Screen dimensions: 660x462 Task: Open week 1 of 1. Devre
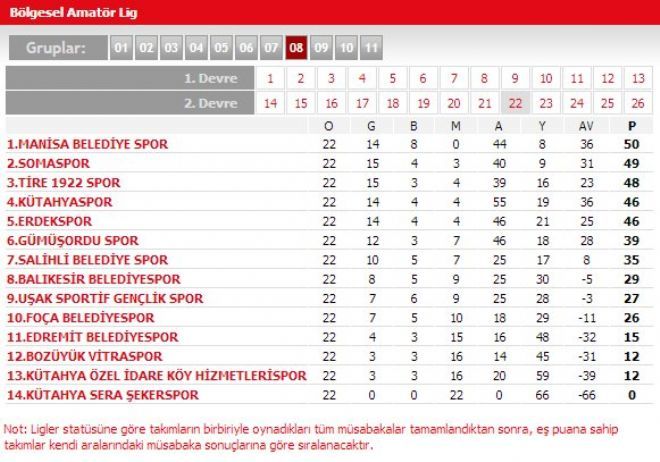[x=270, y=78]
